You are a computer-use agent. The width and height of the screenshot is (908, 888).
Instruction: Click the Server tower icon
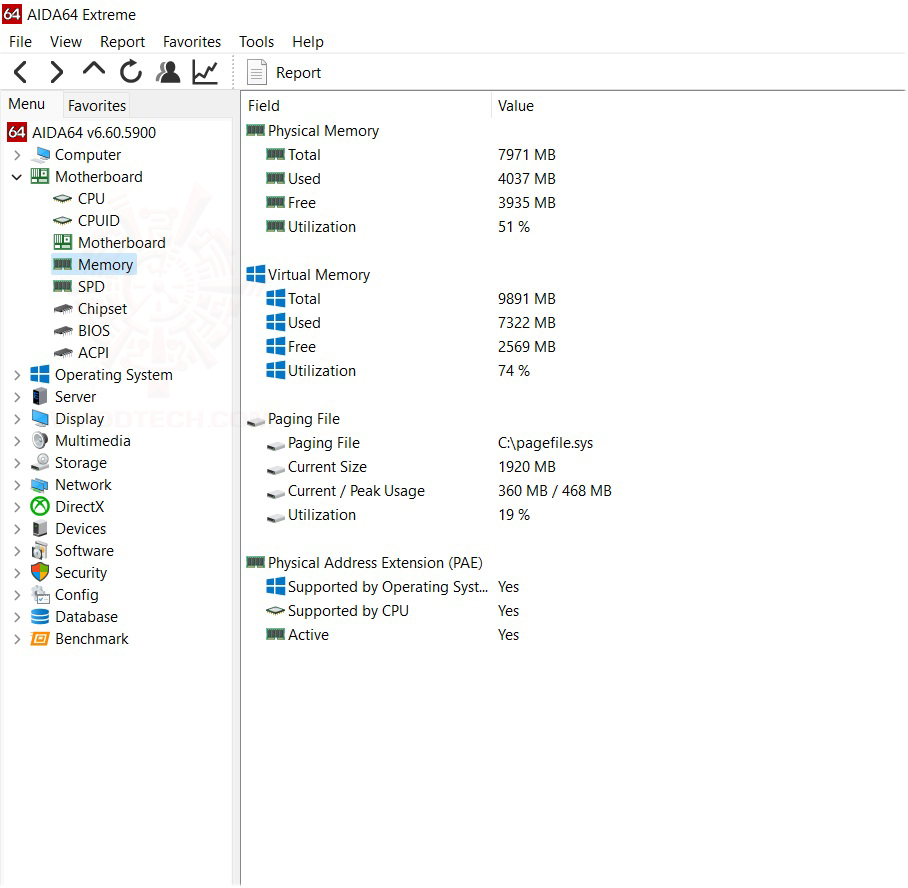click(x=40, y=396)
